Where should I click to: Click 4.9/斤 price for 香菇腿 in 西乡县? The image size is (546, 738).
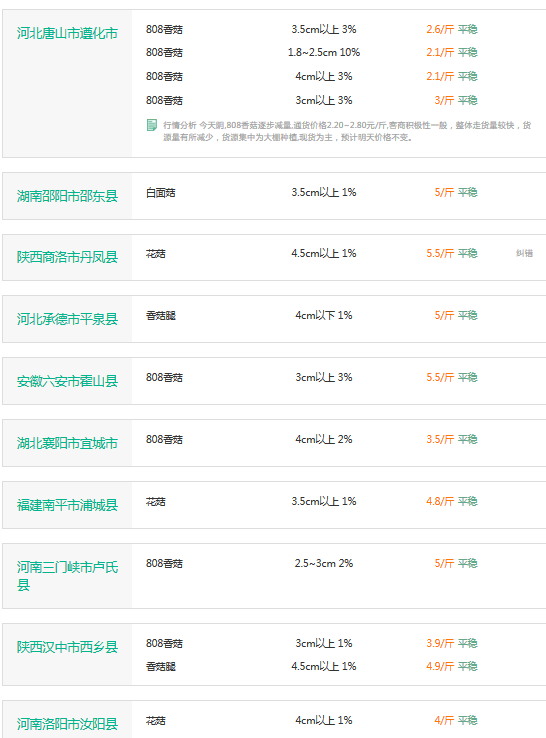point(440,666)
